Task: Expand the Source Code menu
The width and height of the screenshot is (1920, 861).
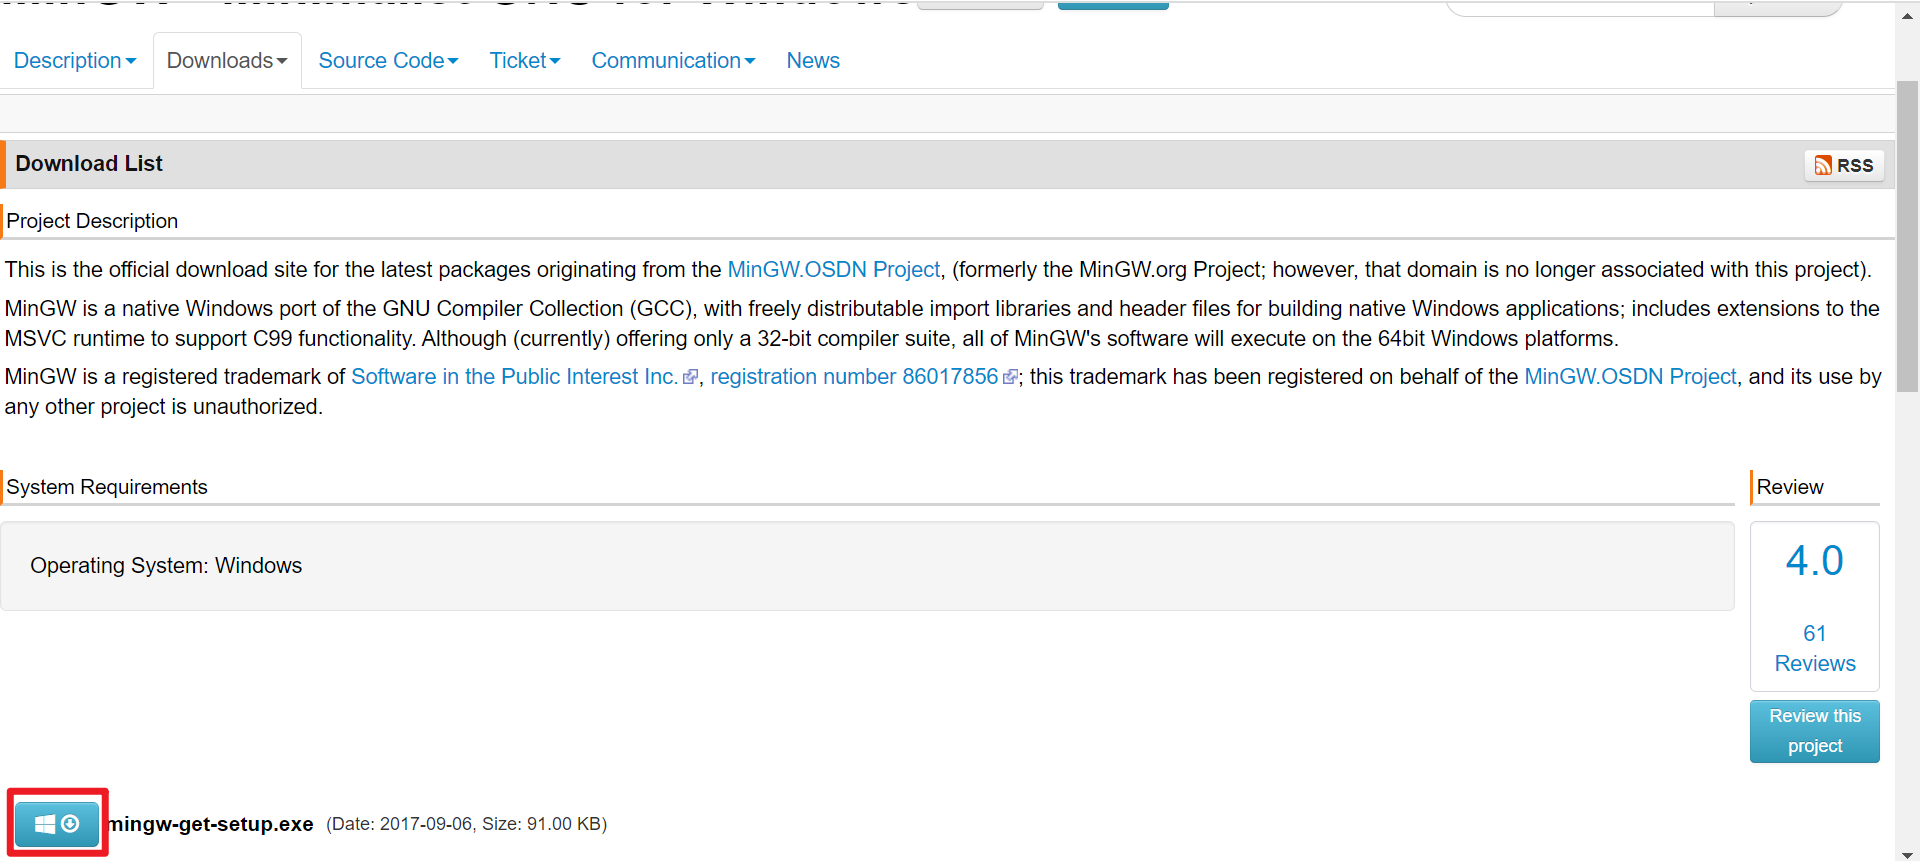Action: click(388, 61)
